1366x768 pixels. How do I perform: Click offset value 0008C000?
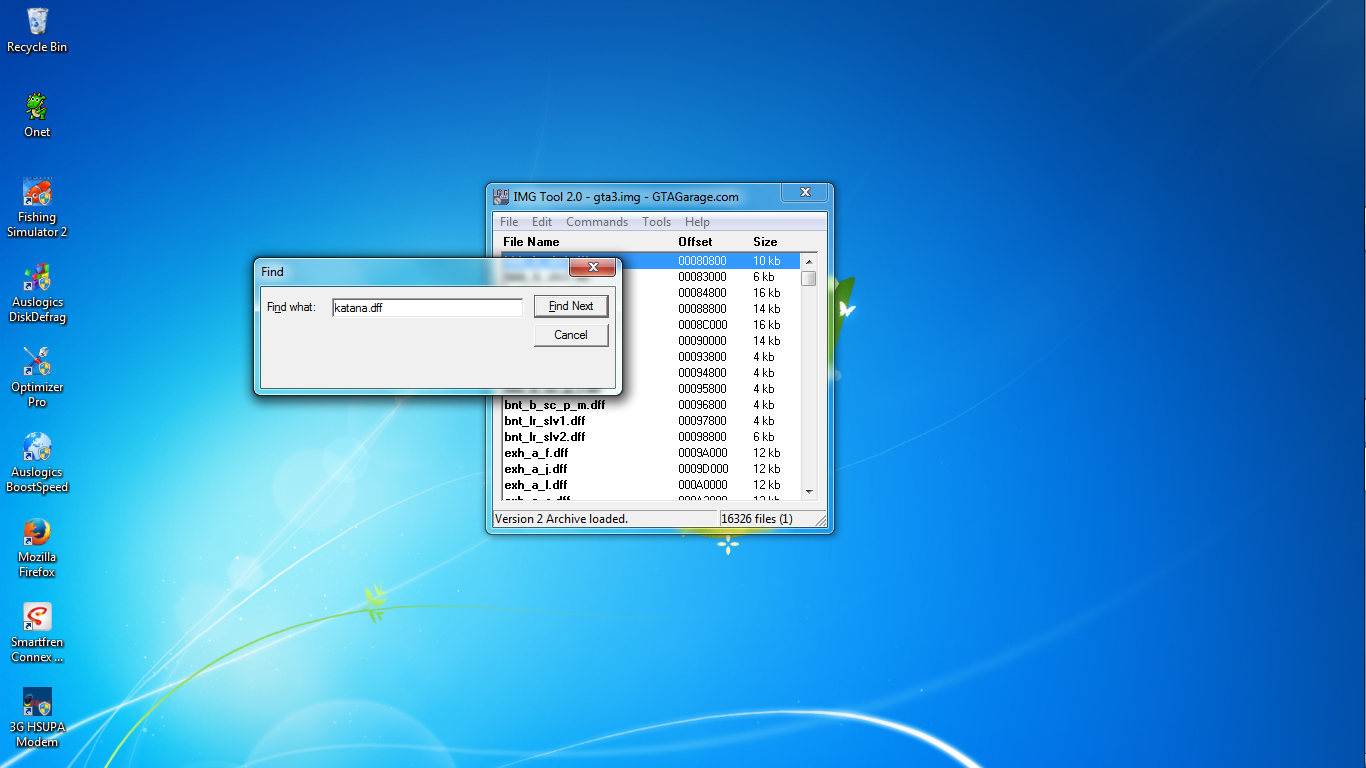[x=702, y=325]
